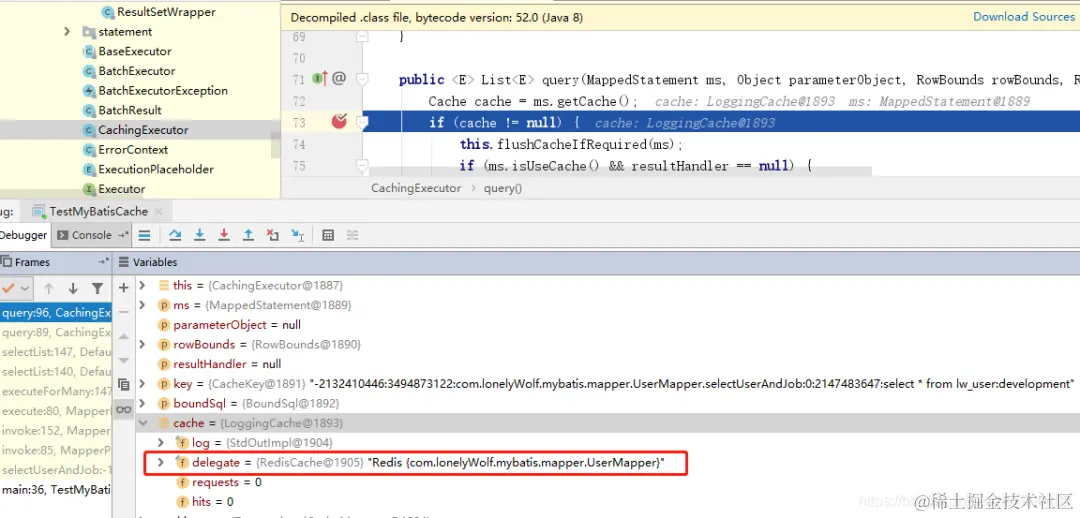Expand the ms MappedStatement variable
The height and width of the screenshot is (518, 1080).
point(143,304)
